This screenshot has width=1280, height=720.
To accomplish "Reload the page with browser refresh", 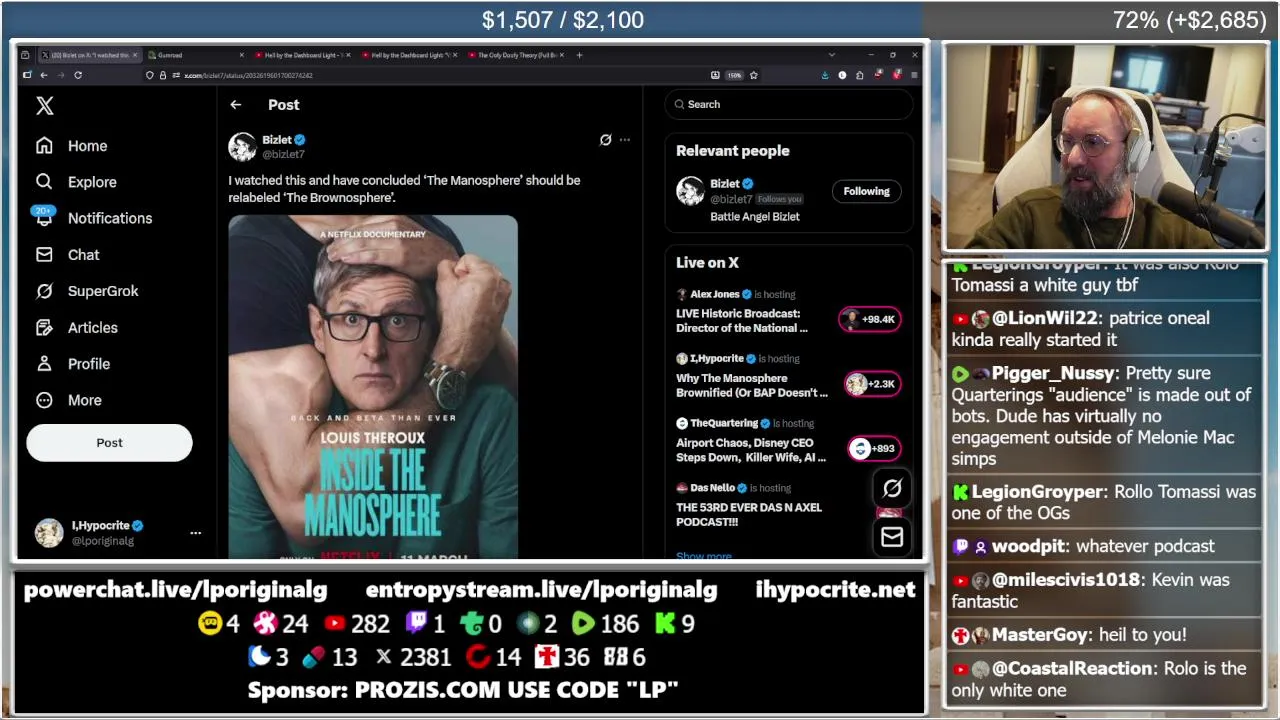I will coord(78,75).
